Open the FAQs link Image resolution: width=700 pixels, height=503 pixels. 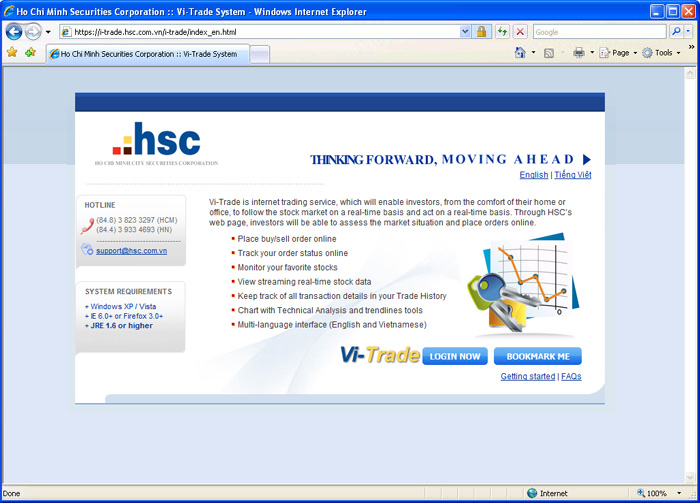pos(571,376)
